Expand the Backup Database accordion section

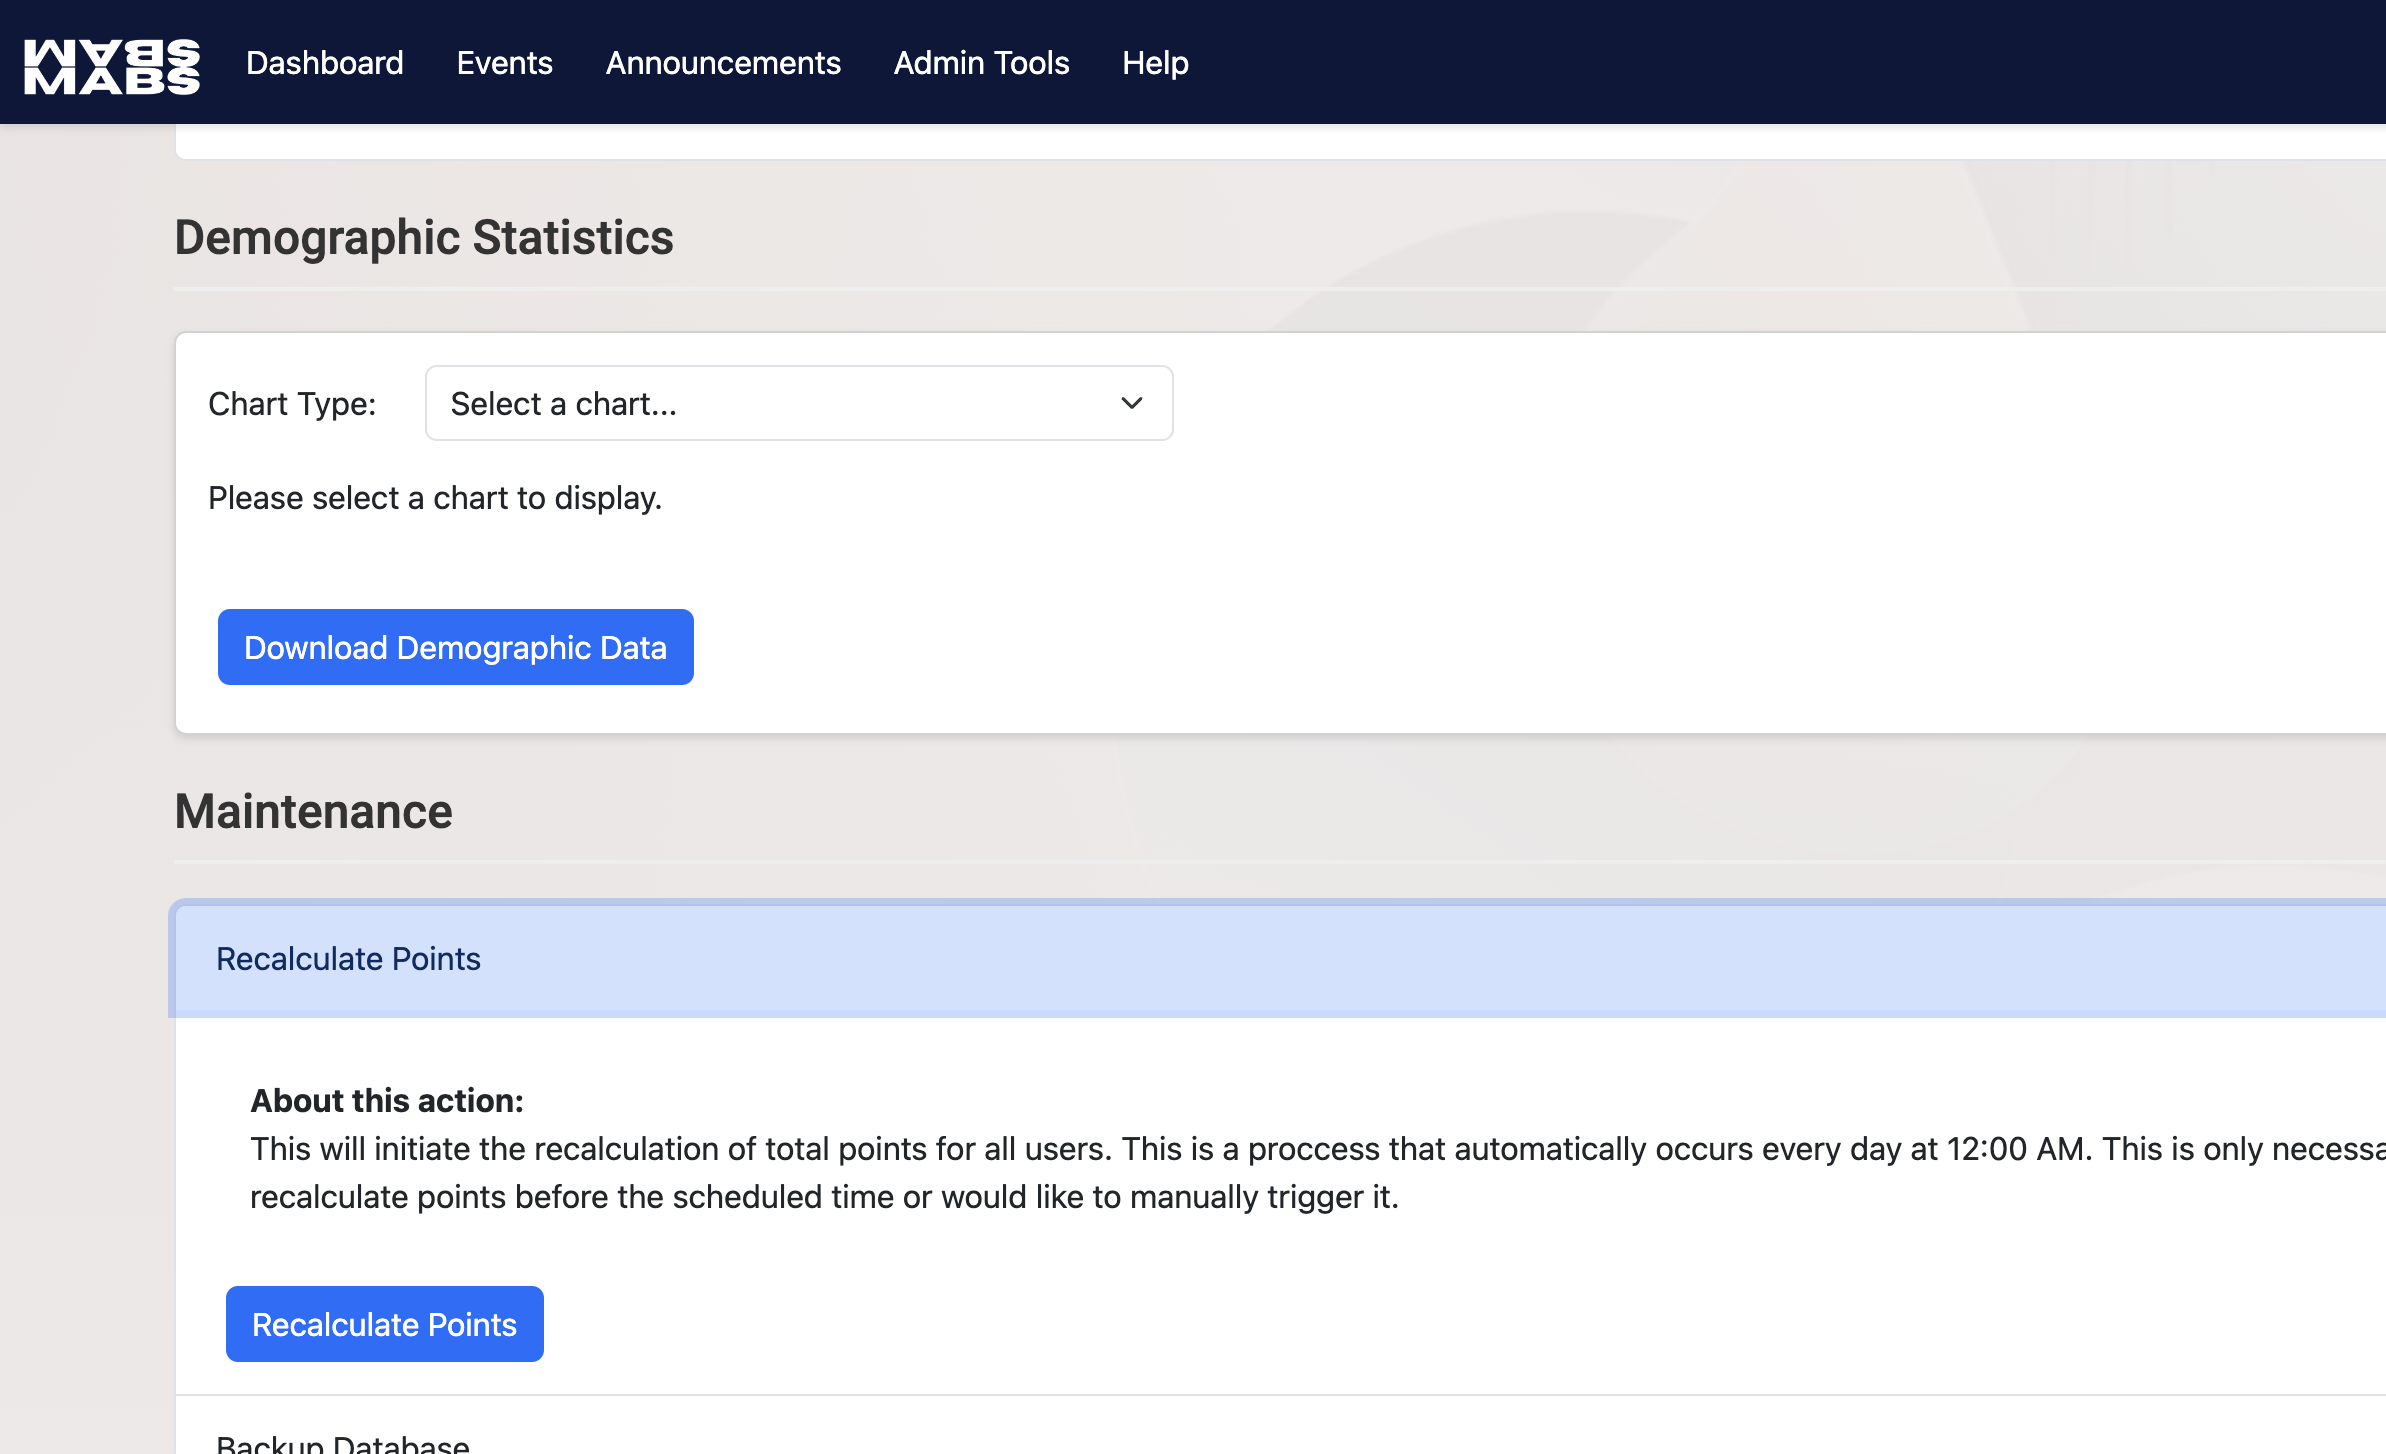pyautogui.click(x=343, y=1443)
